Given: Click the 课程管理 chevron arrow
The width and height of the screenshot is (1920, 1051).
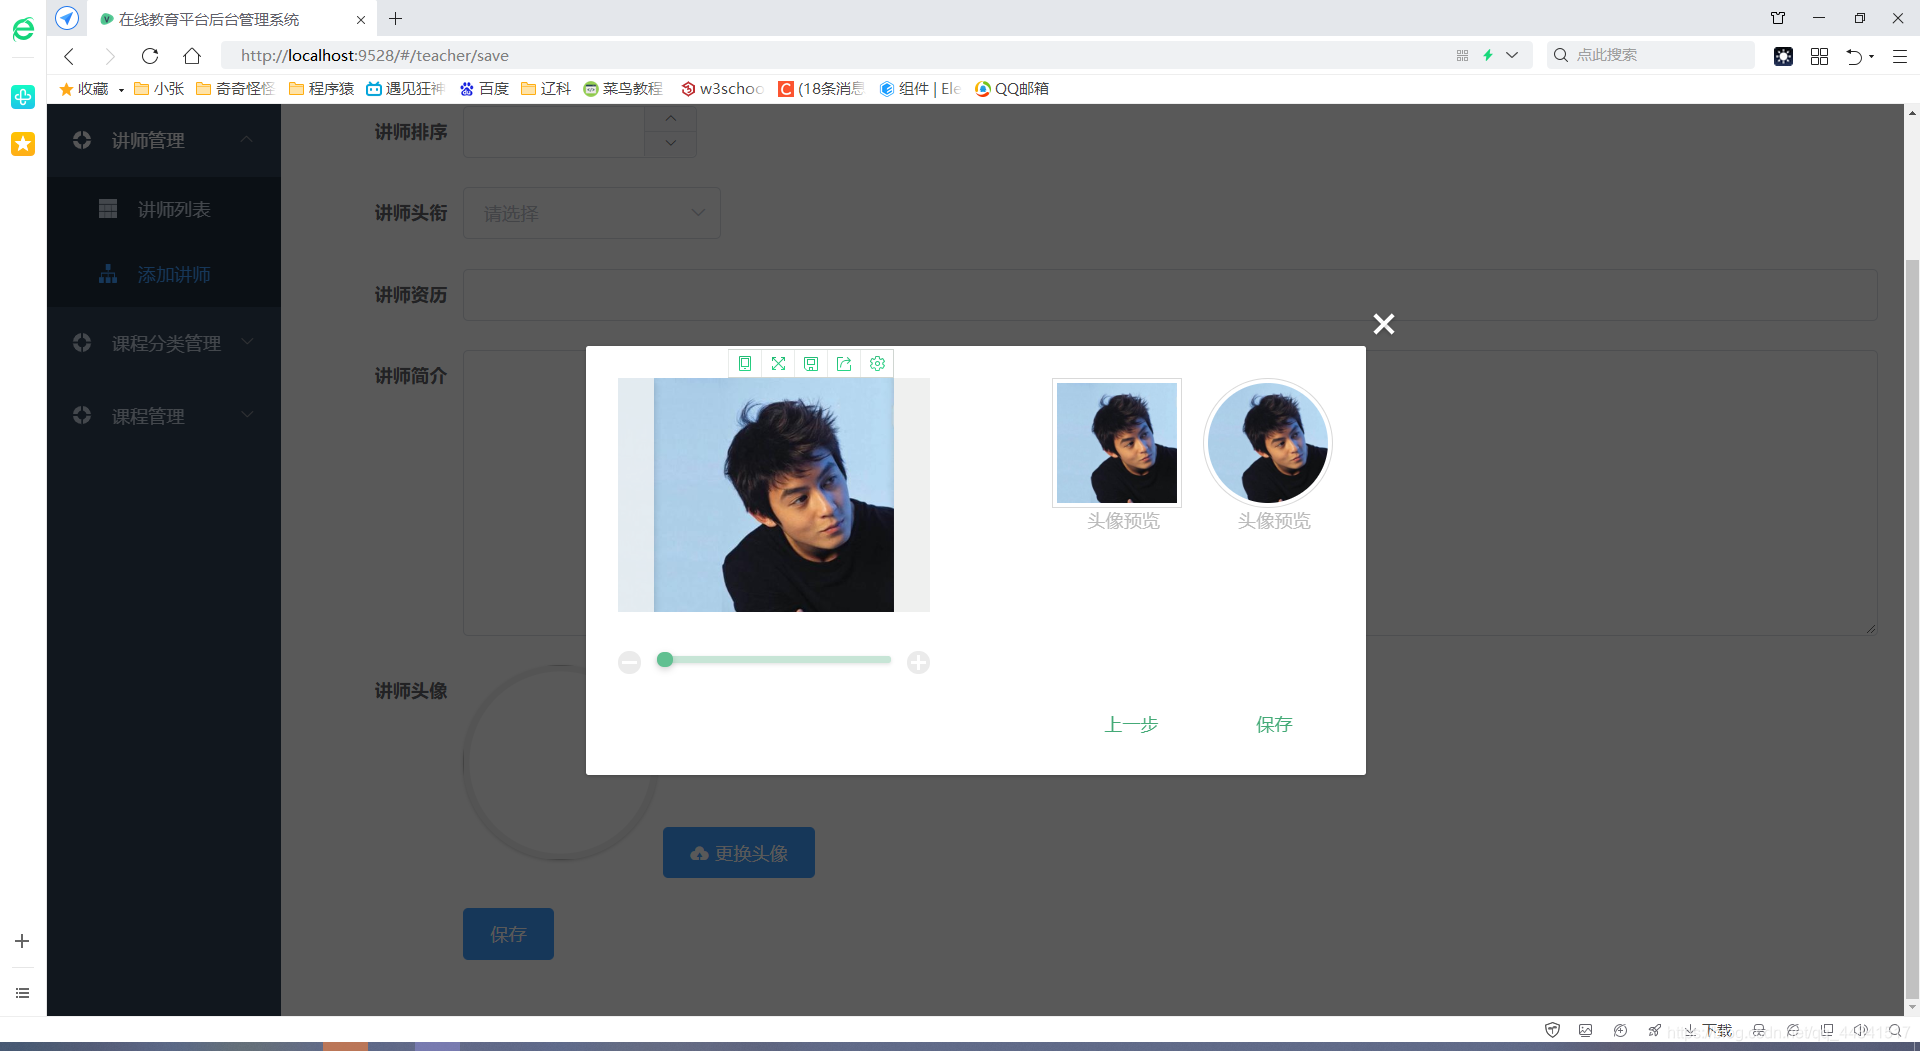Looking at the screenshot, I should 247,415.
